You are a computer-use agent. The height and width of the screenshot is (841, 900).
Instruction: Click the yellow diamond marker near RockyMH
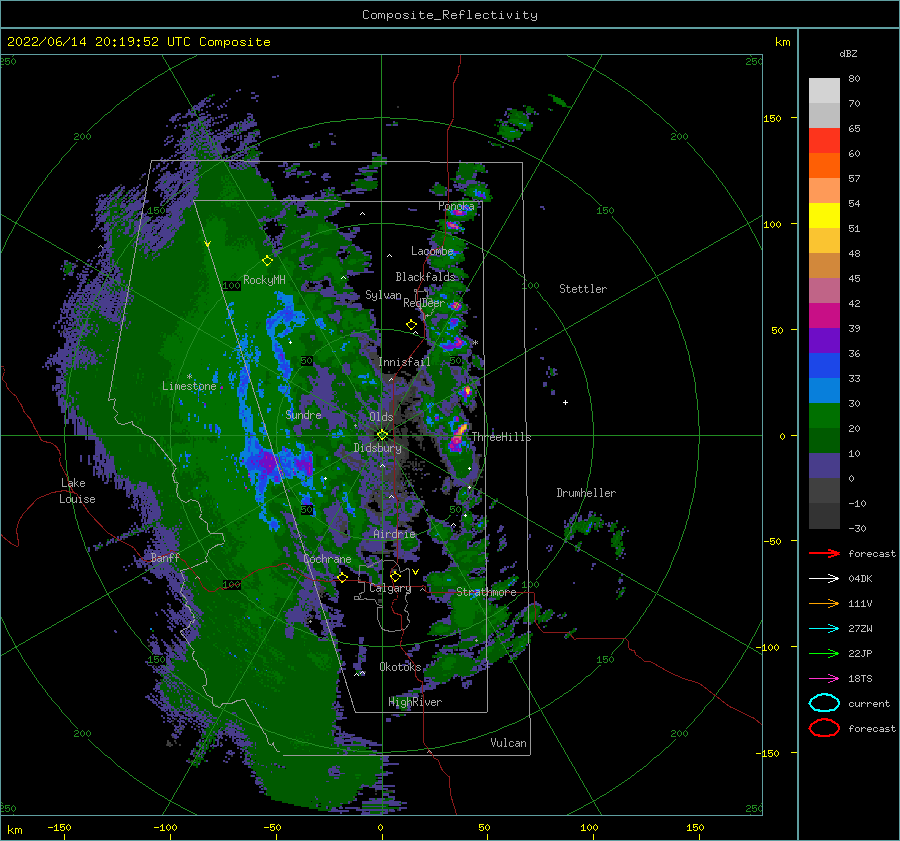coord(267,261)
